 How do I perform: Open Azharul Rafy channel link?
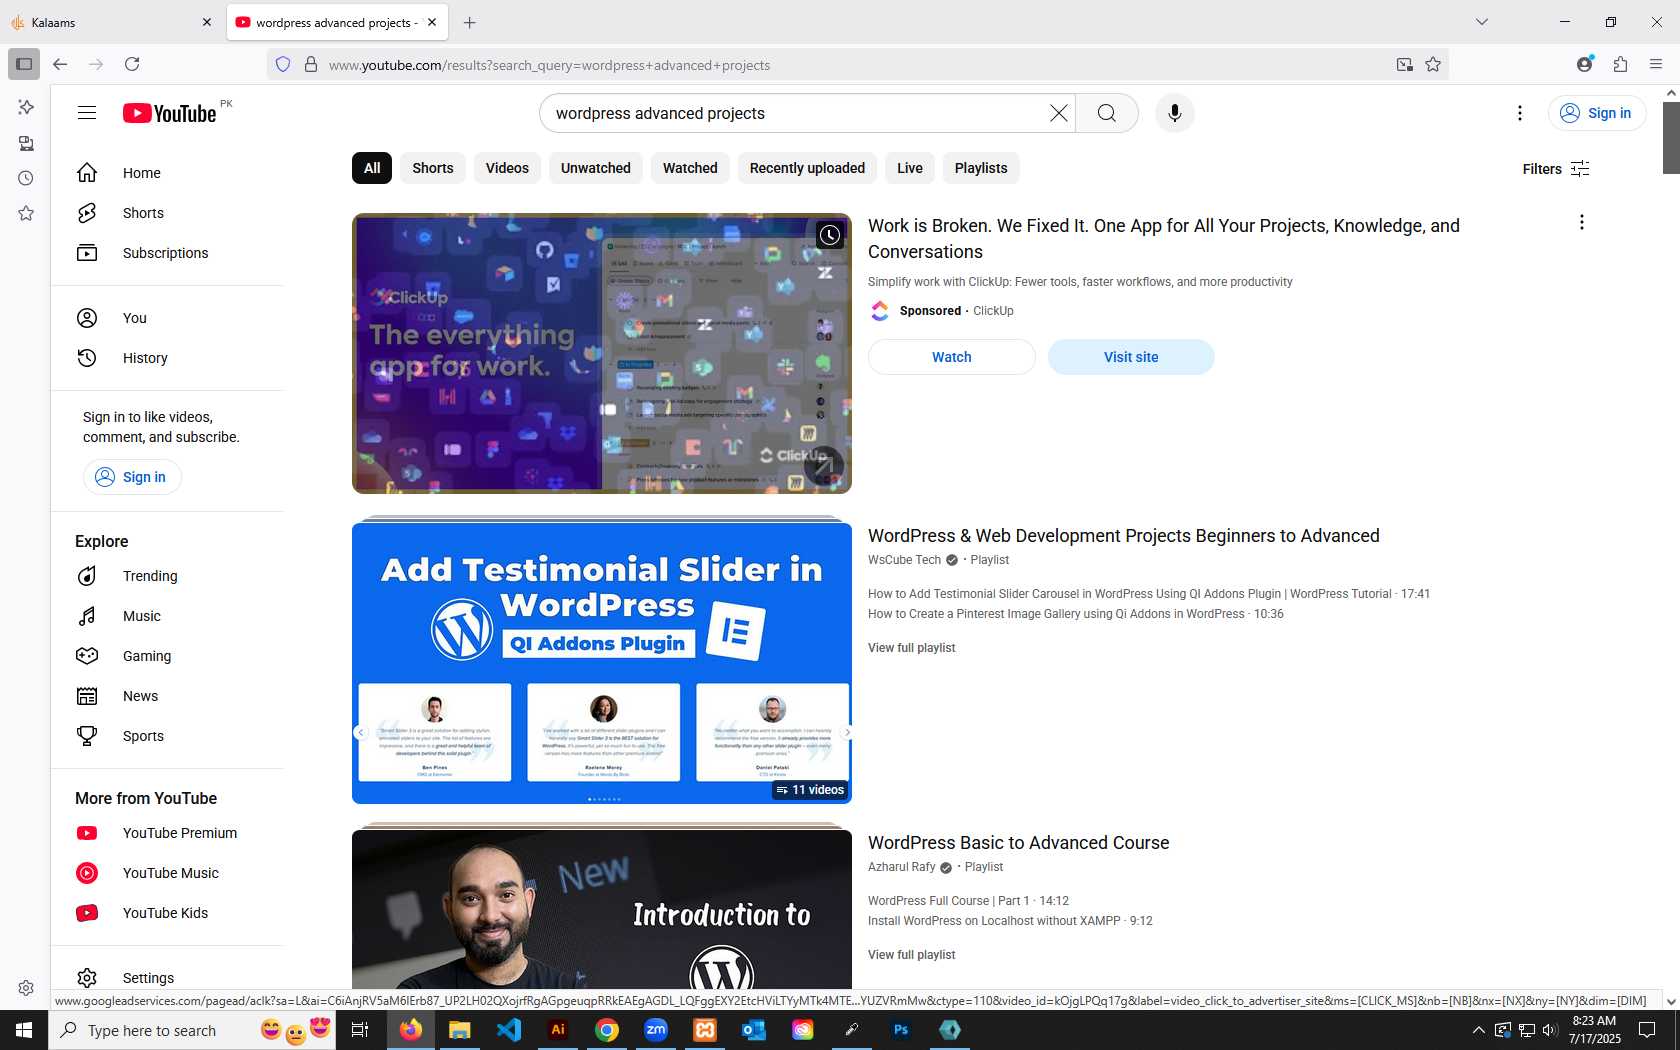coord(901,867)
